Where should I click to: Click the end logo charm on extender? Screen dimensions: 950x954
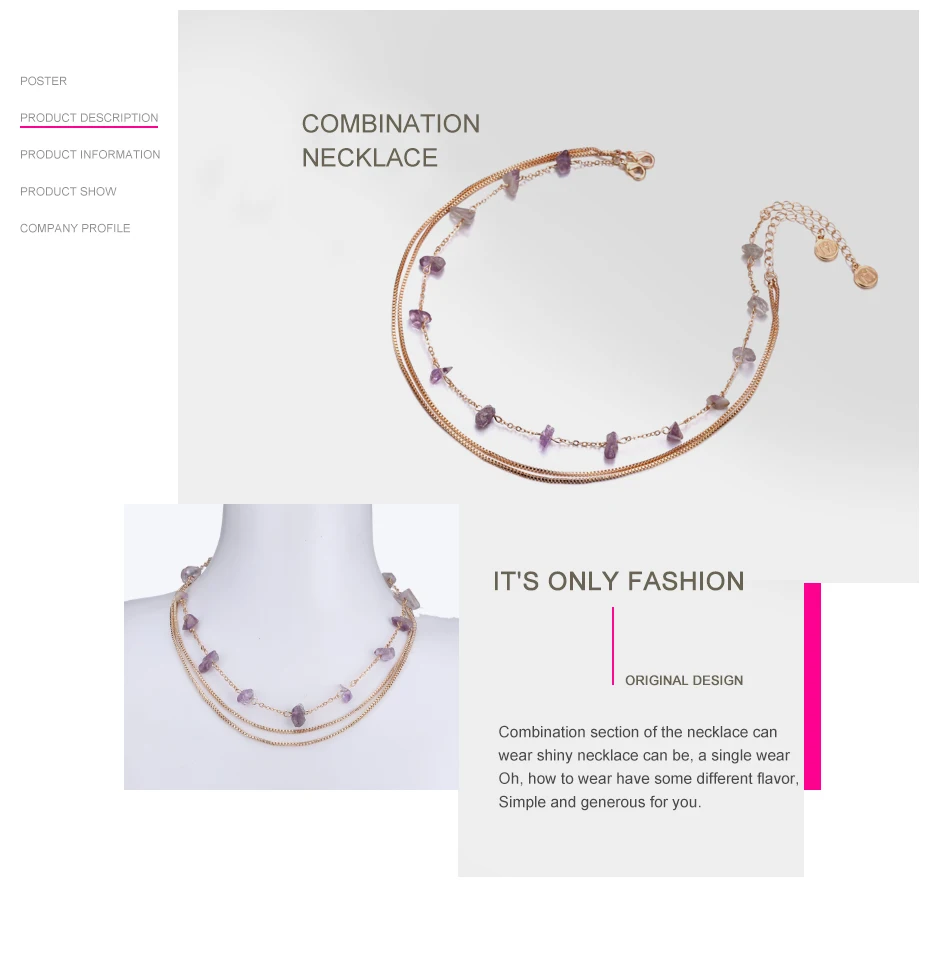[x=865, y=277]
